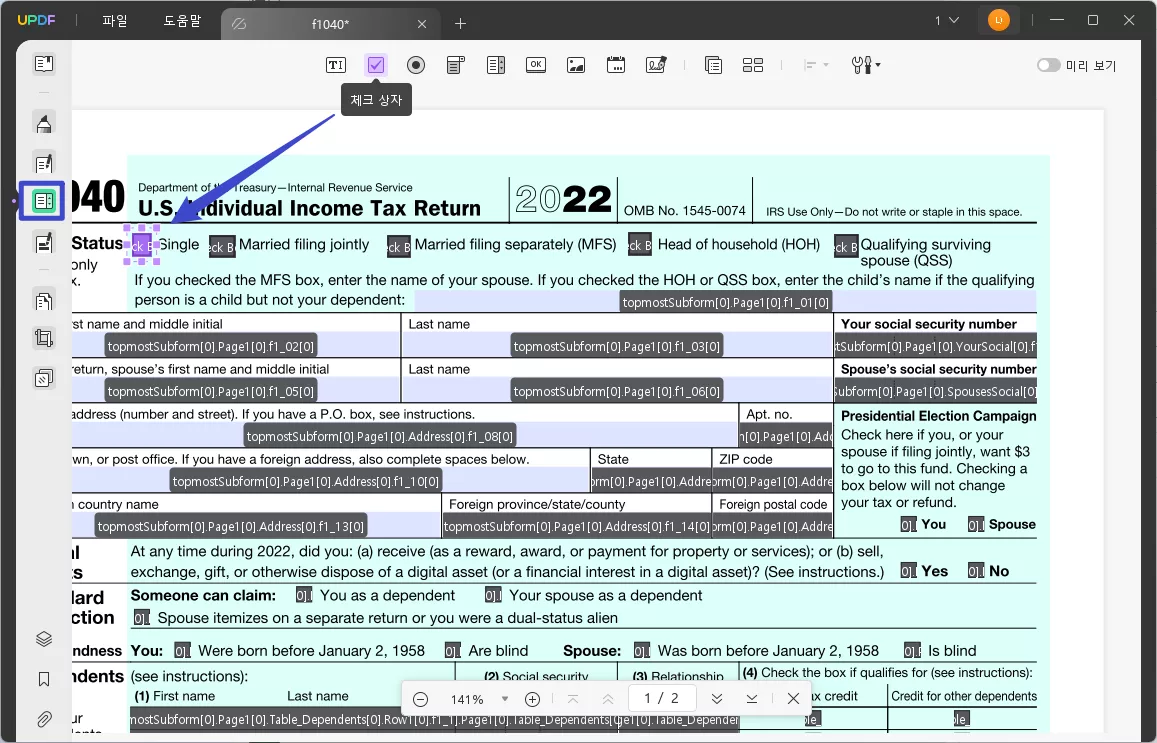Select the digital assets No checkbox field
Viewport: 1157px width, 743px height.
976,571
